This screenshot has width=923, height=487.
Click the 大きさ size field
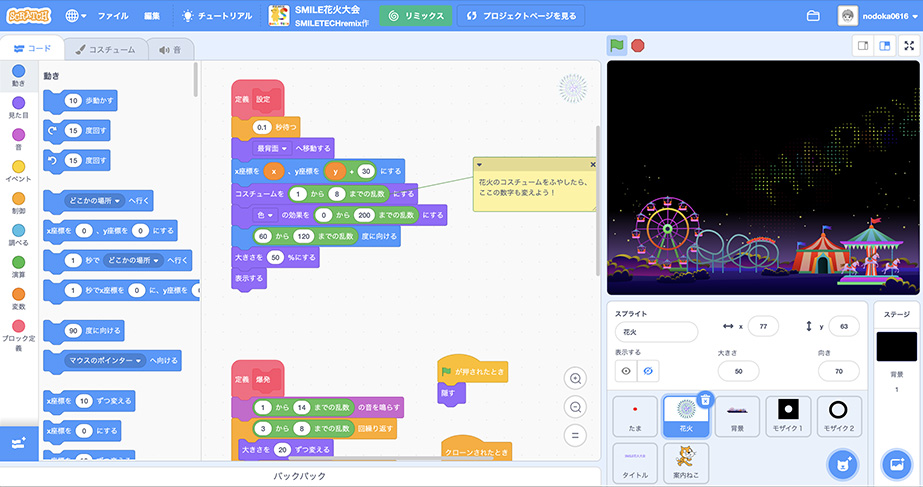738,371
